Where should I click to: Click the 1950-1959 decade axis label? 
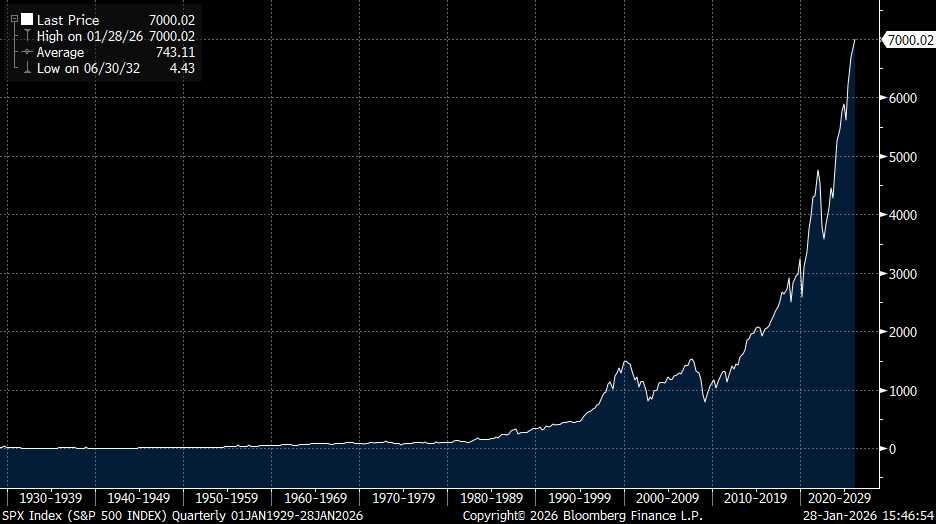[x=226, y=497]
